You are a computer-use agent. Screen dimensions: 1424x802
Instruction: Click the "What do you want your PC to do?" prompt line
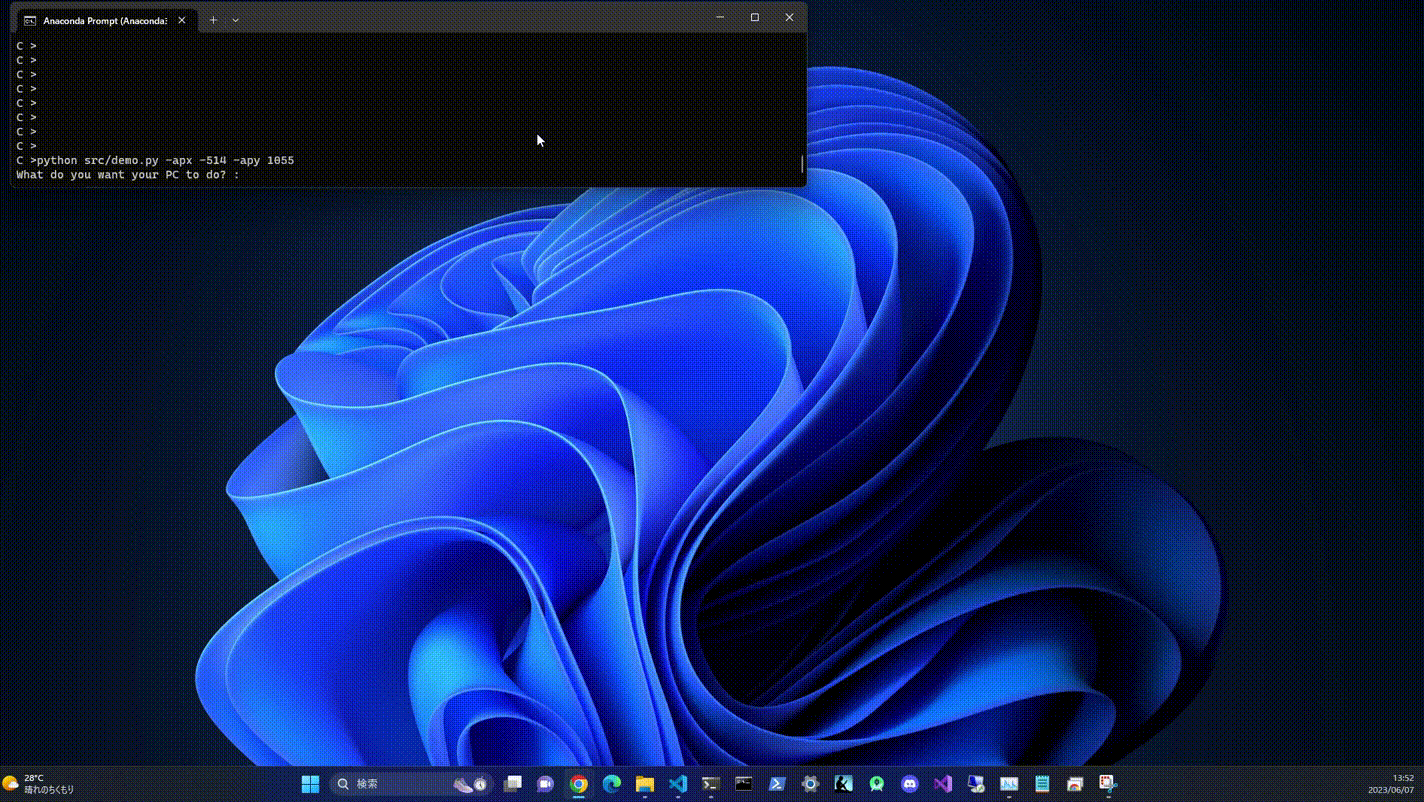coord(128,175)
